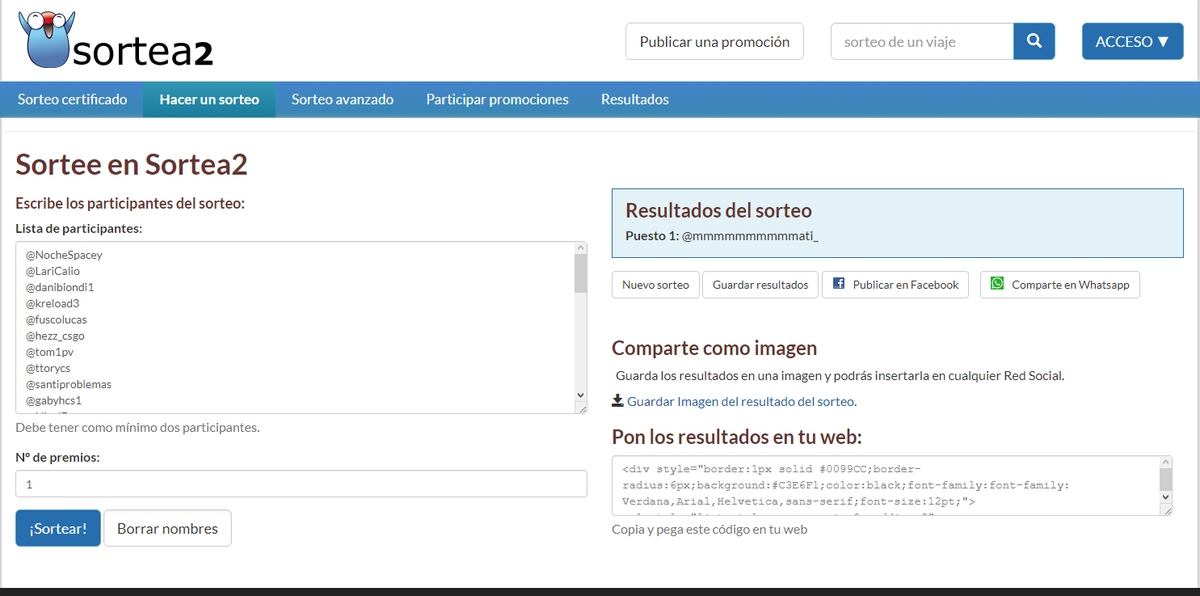Click Guardar resultados button
The width and height of the screenshot is (1200, 596).
pos(760,284)
